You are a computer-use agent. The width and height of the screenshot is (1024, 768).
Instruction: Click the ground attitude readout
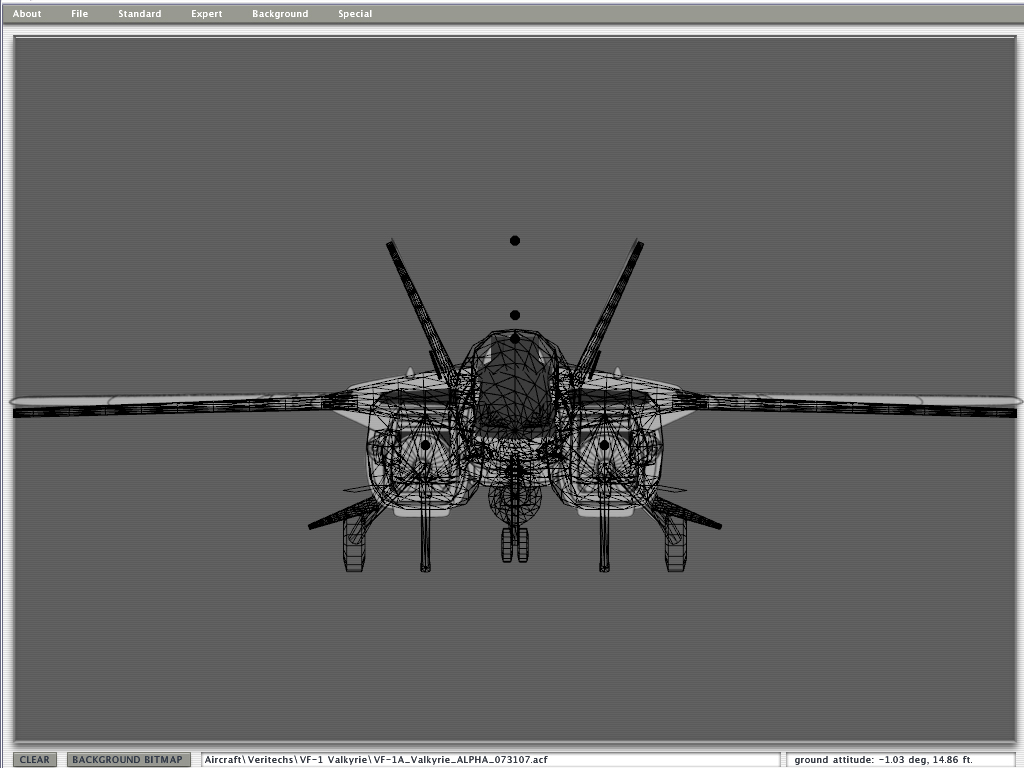[x=903, y=760]
